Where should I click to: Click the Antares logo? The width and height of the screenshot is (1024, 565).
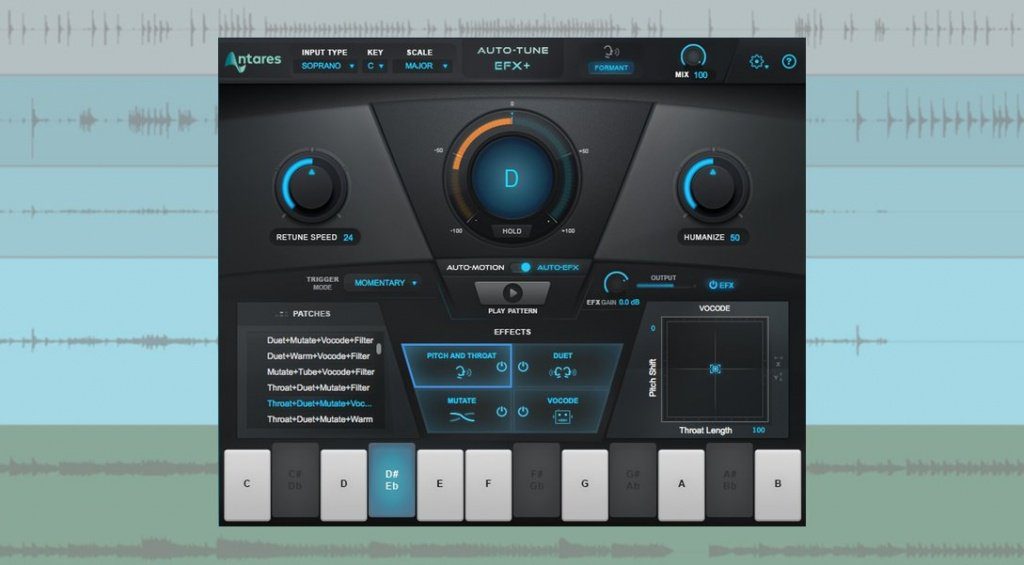coord(254,61)
